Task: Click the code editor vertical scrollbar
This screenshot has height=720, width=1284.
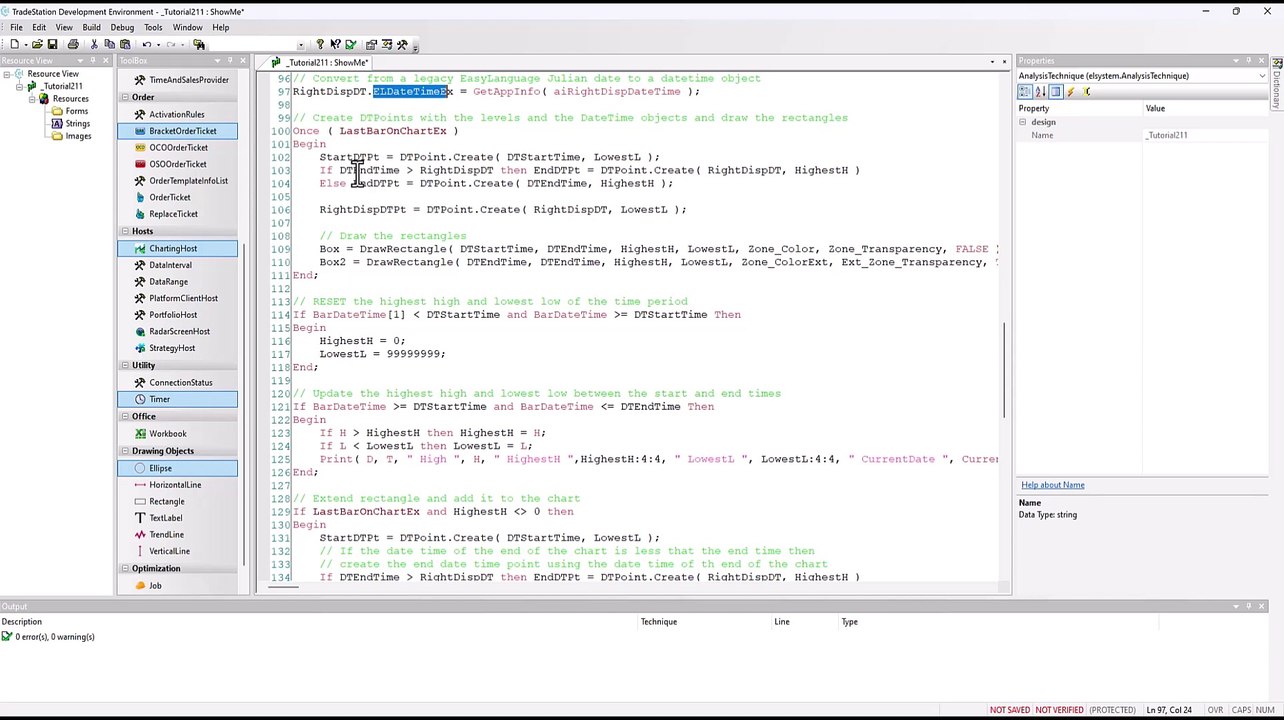Action: click(x=1004, y=370)
